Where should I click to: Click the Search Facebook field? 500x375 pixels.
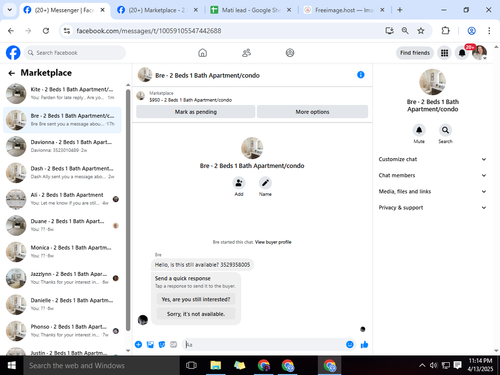[x=75, y=53]
